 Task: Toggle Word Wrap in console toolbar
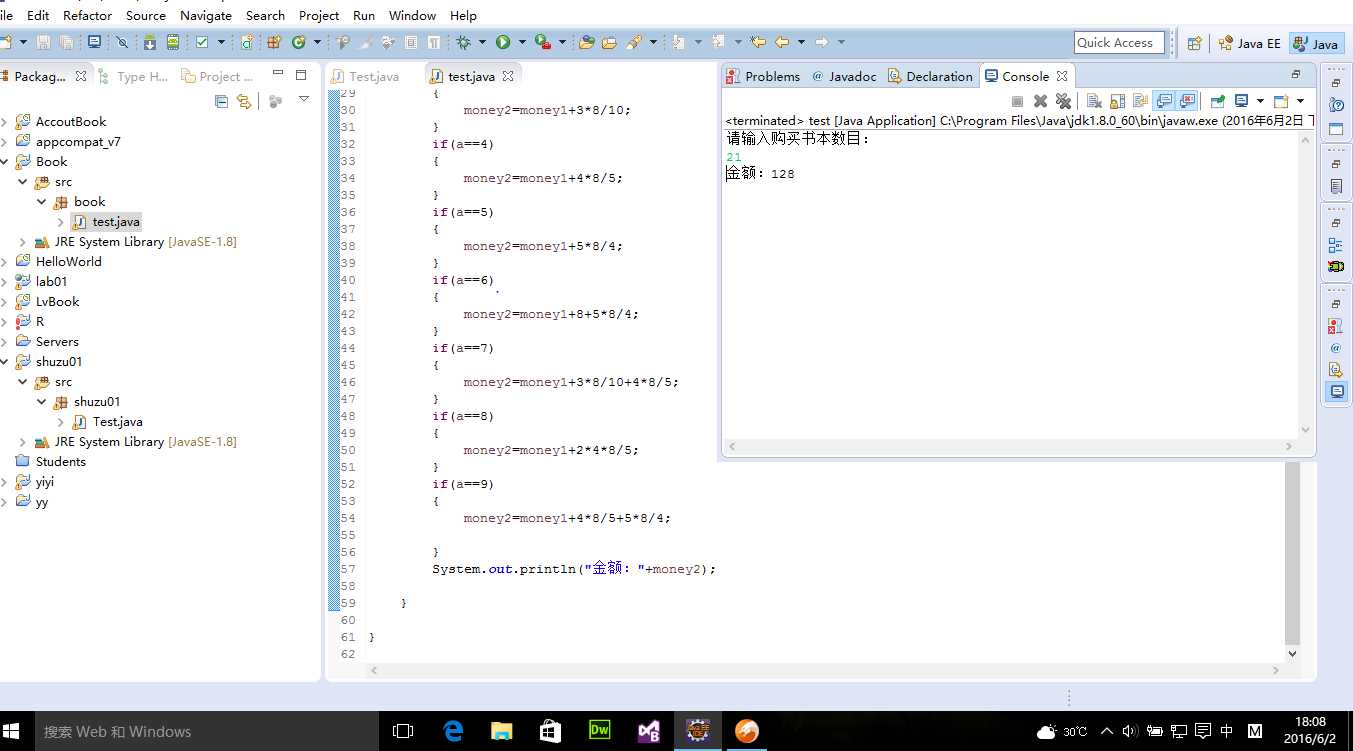[1140, 101]
